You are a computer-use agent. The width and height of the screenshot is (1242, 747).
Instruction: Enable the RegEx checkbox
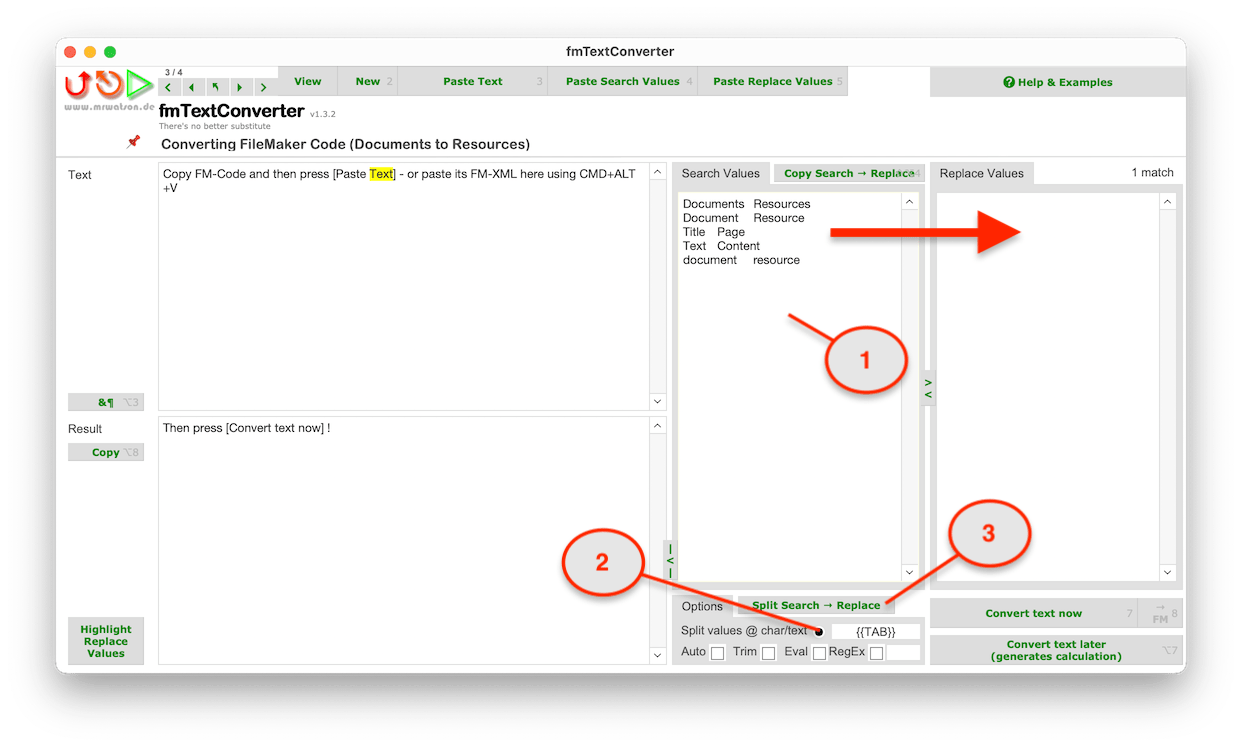pyautogui.click(x=876, y=653)
